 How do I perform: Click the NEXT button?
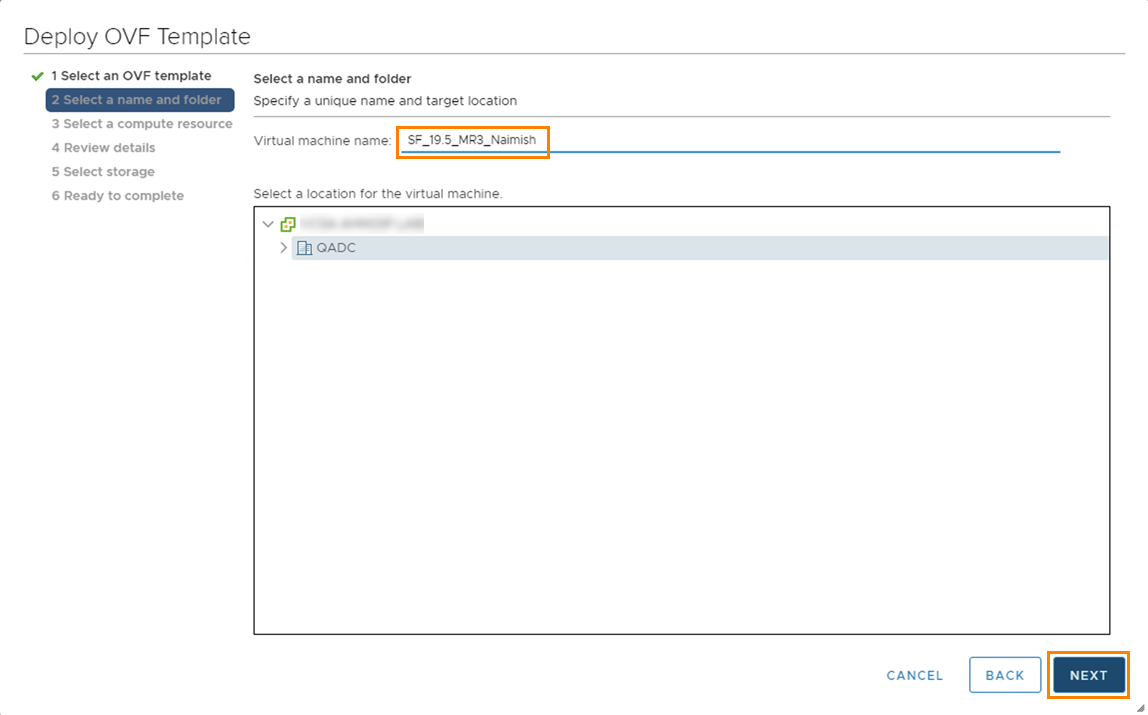[x=1088, y=675]
